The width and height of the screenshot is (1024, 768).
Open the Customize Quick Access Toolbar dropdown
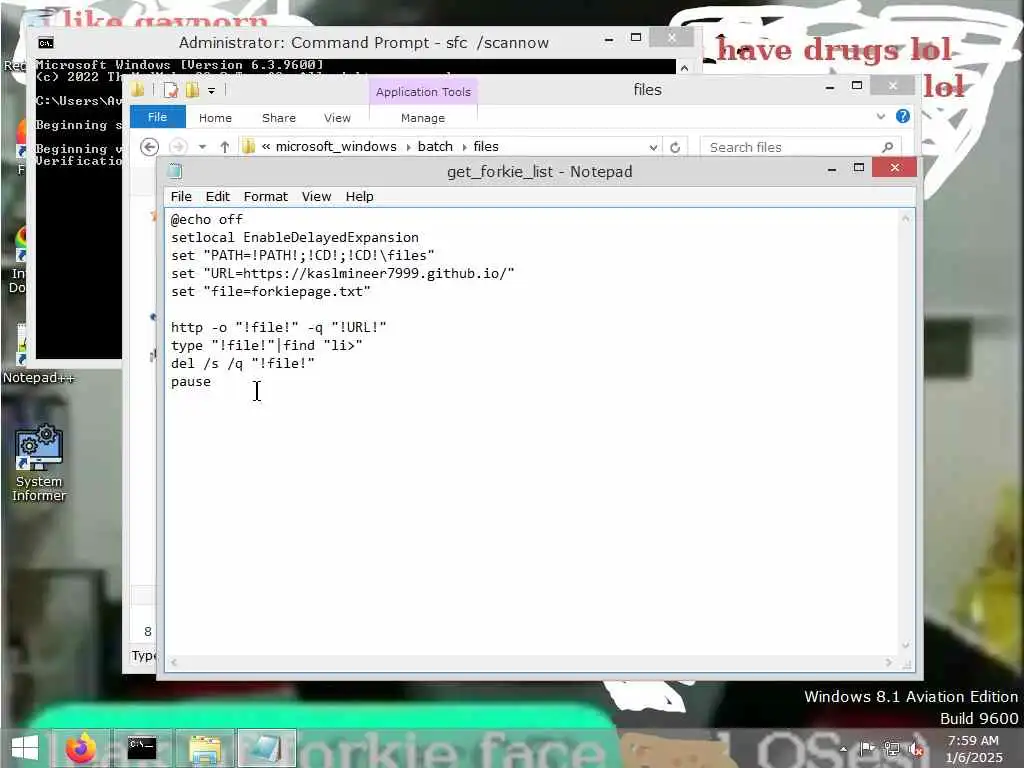point(212,91)
